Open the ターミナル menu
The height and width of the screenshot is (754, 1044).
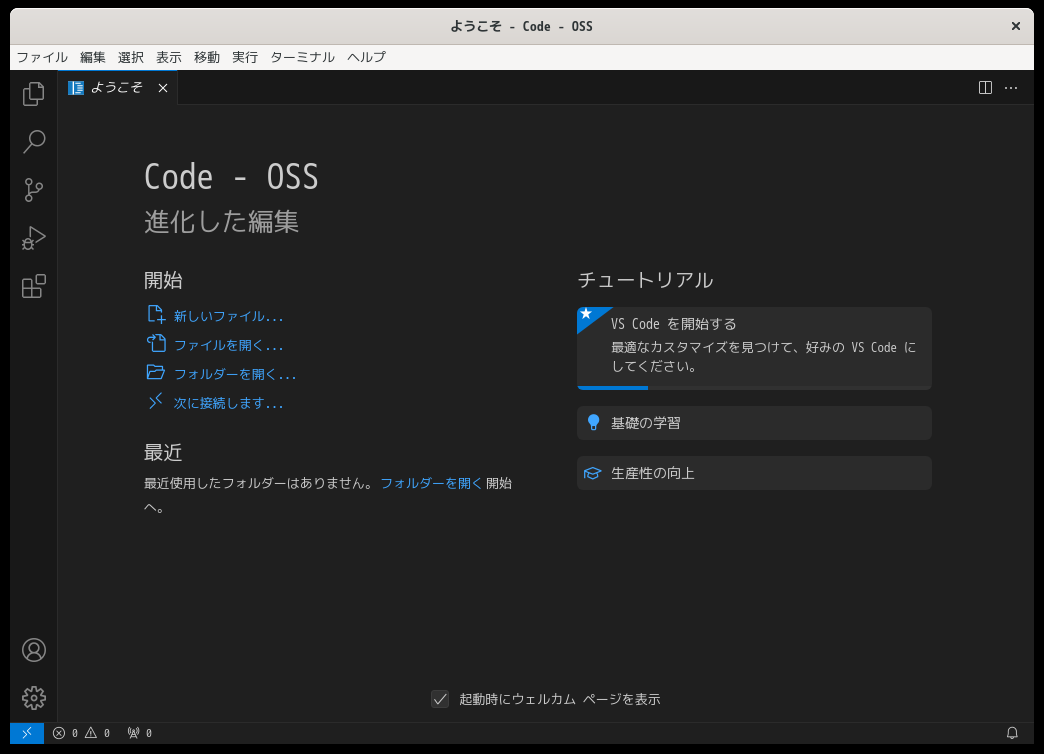coord(302,57)
